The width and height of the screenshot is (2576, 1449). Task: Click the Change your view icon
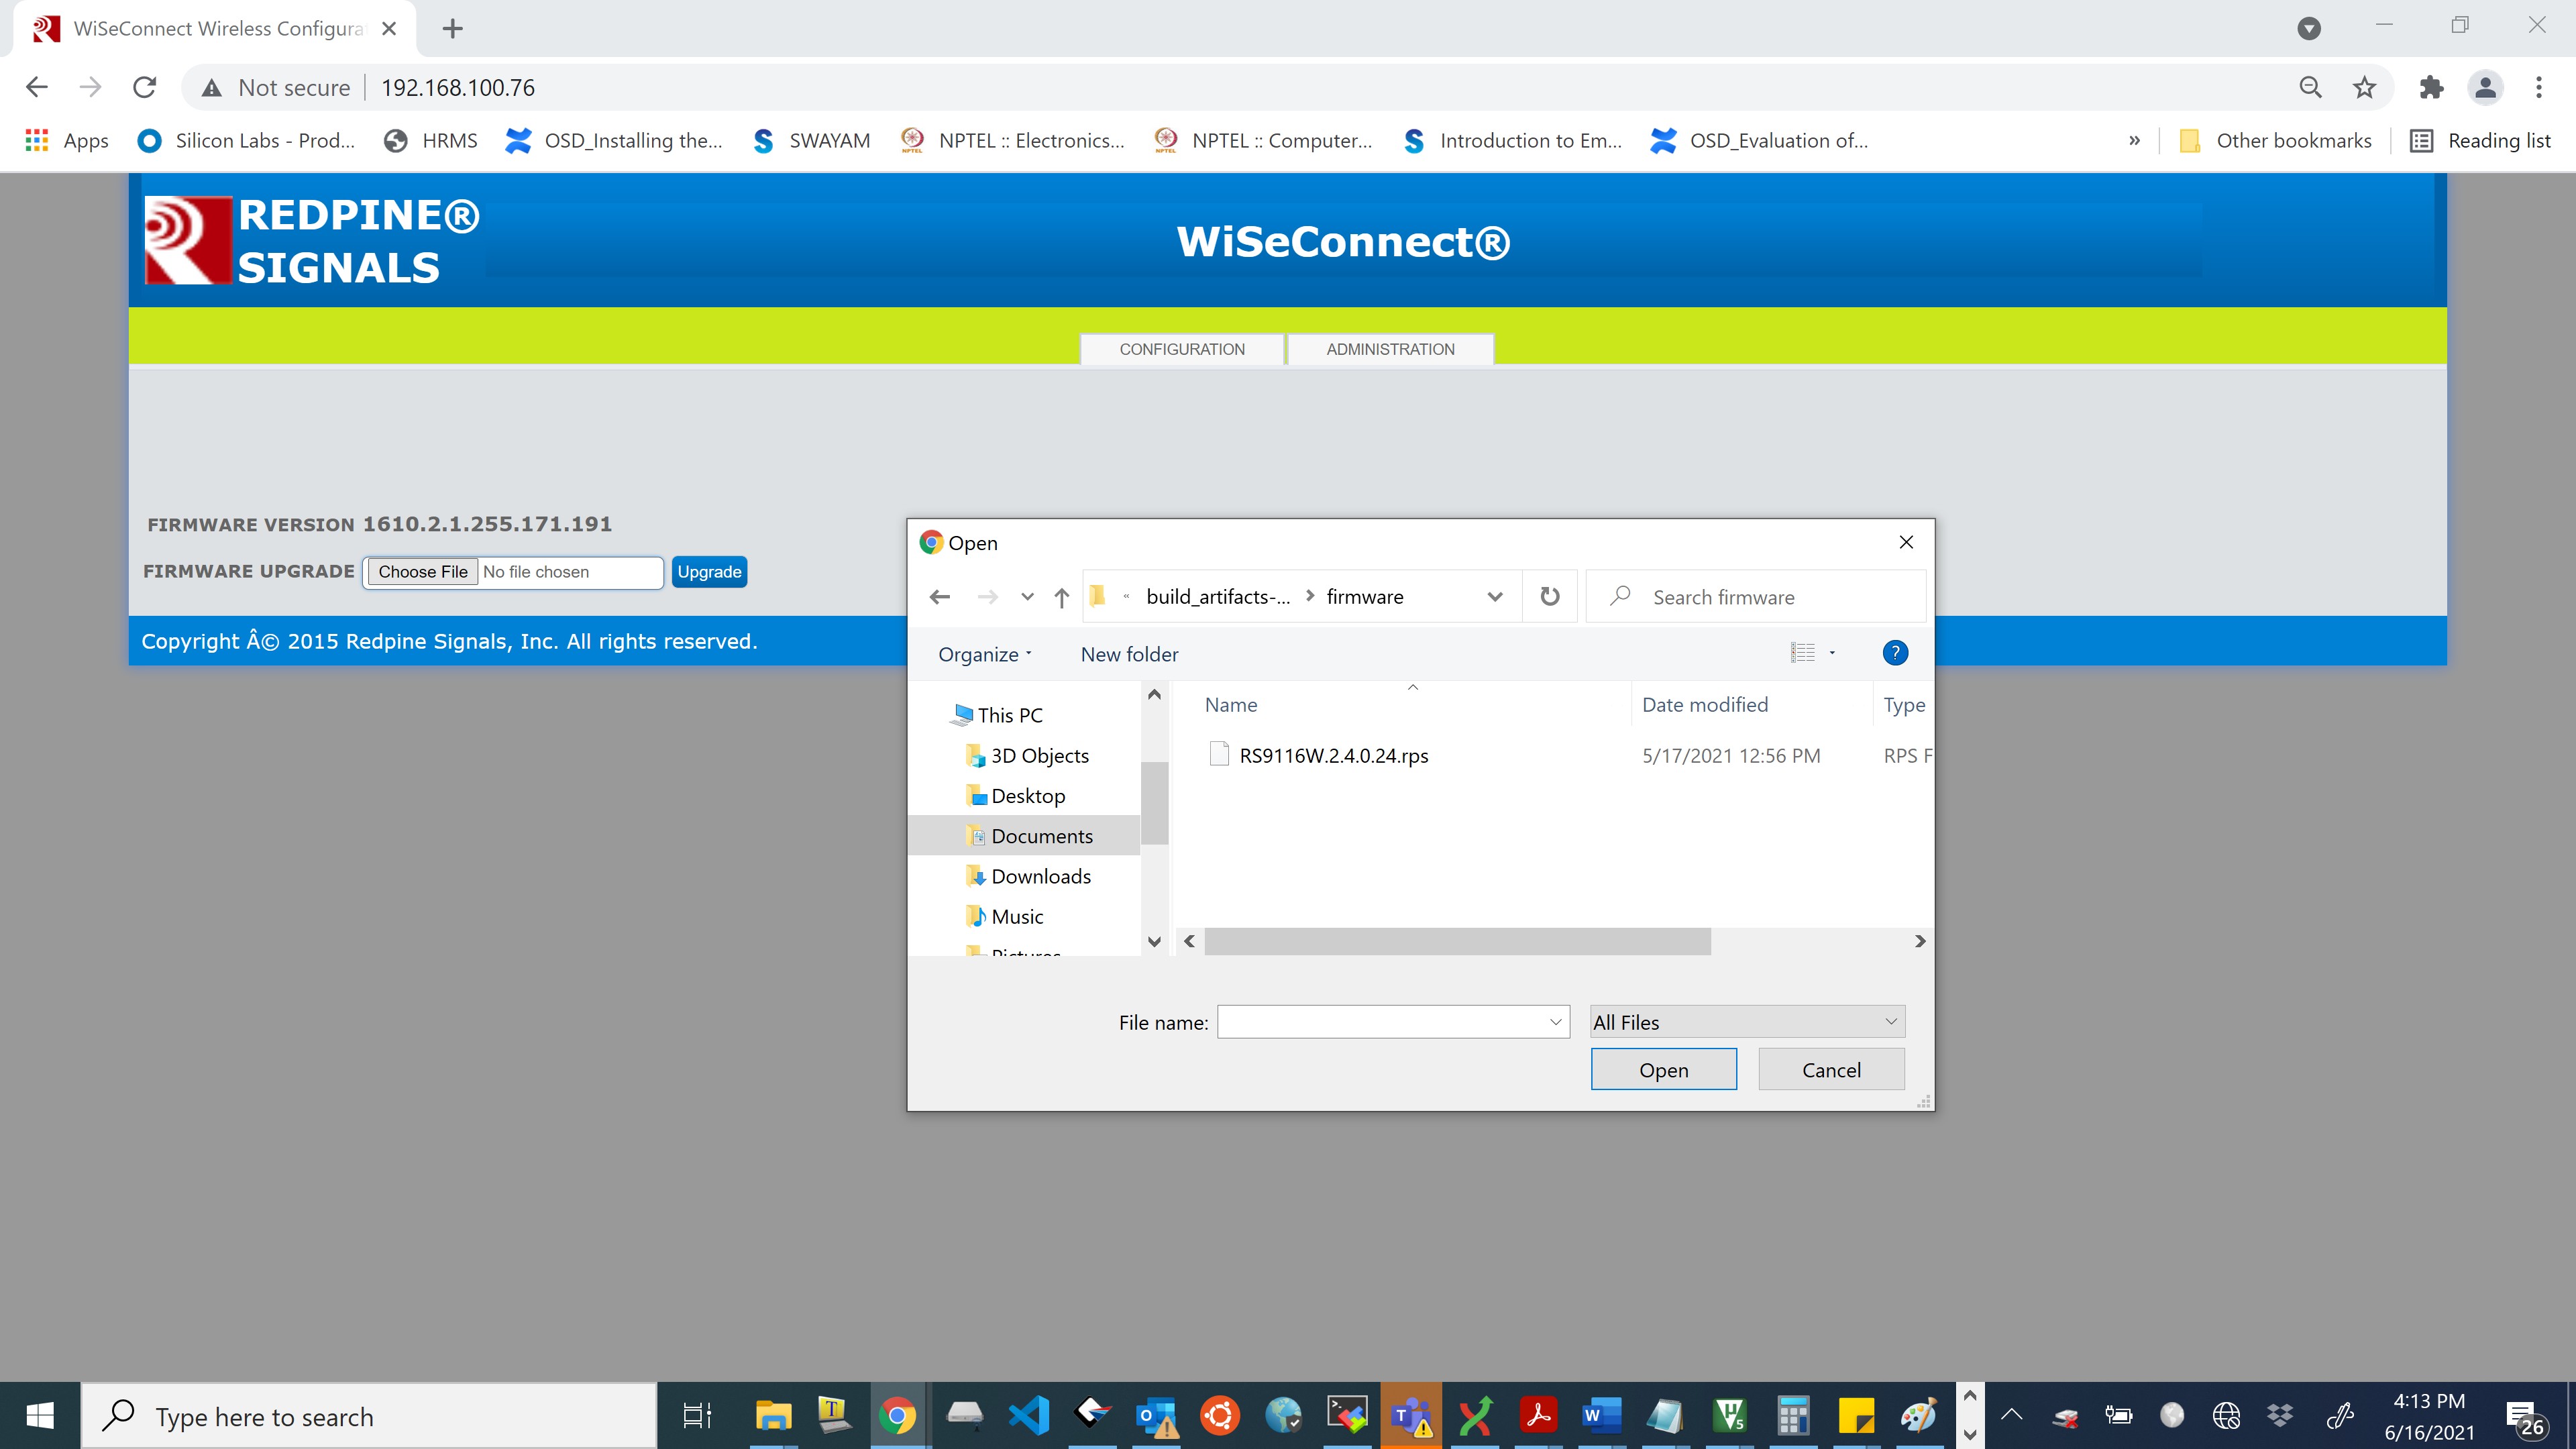click(1802, 653)
